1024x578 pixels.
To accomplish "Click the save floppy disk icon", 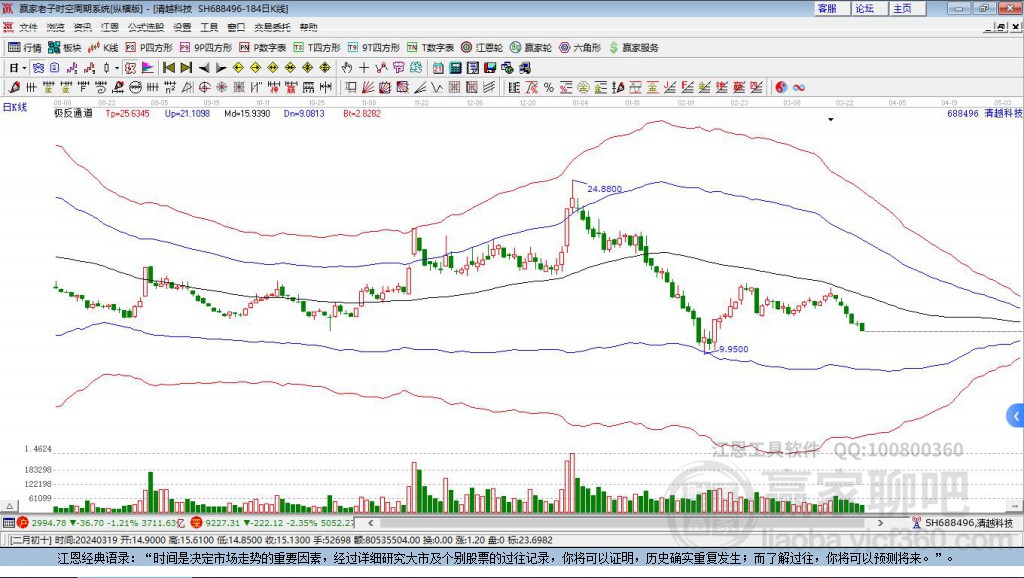I will (x=490, y=68).
